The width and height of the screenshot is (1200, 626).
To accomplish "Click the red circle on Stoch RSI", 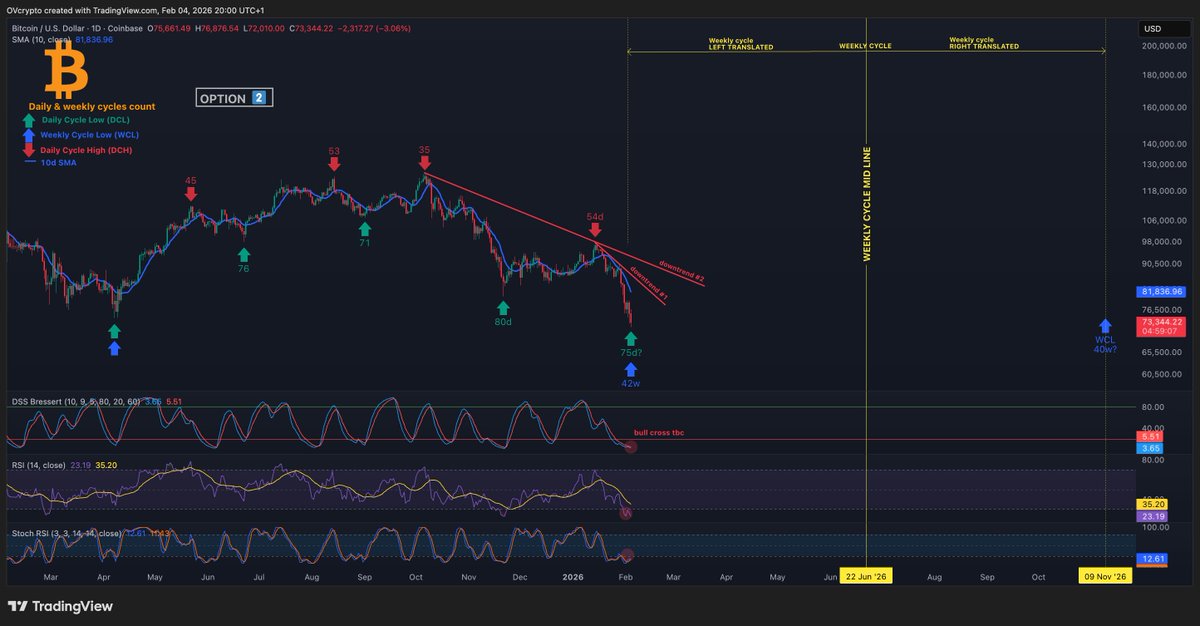I will pos(627,555).
